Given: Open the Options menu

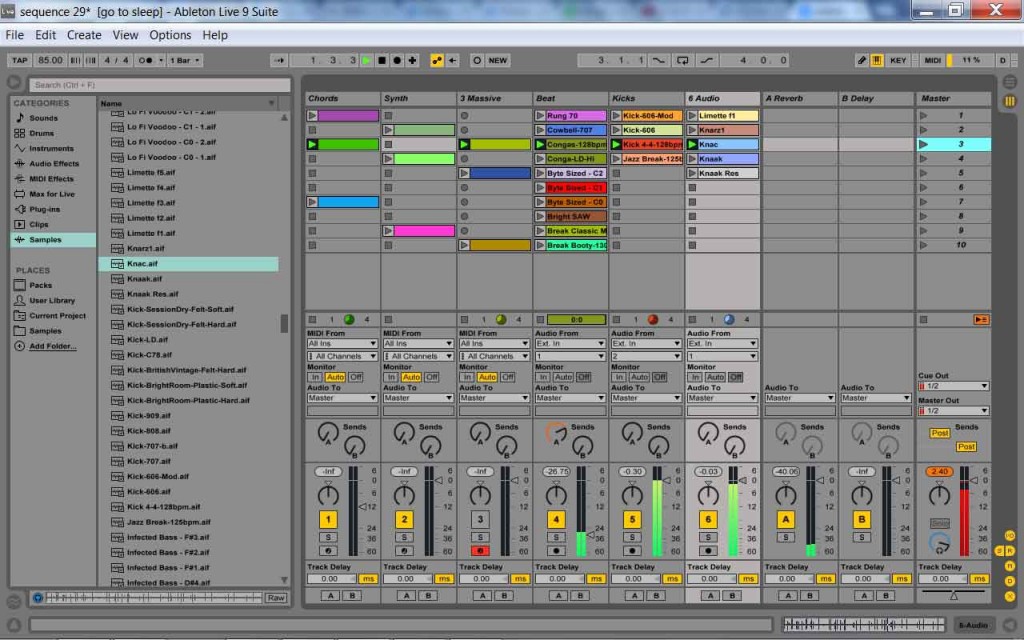Looking at the screenshot, I should pyautogui.click(x=170, y=35).
